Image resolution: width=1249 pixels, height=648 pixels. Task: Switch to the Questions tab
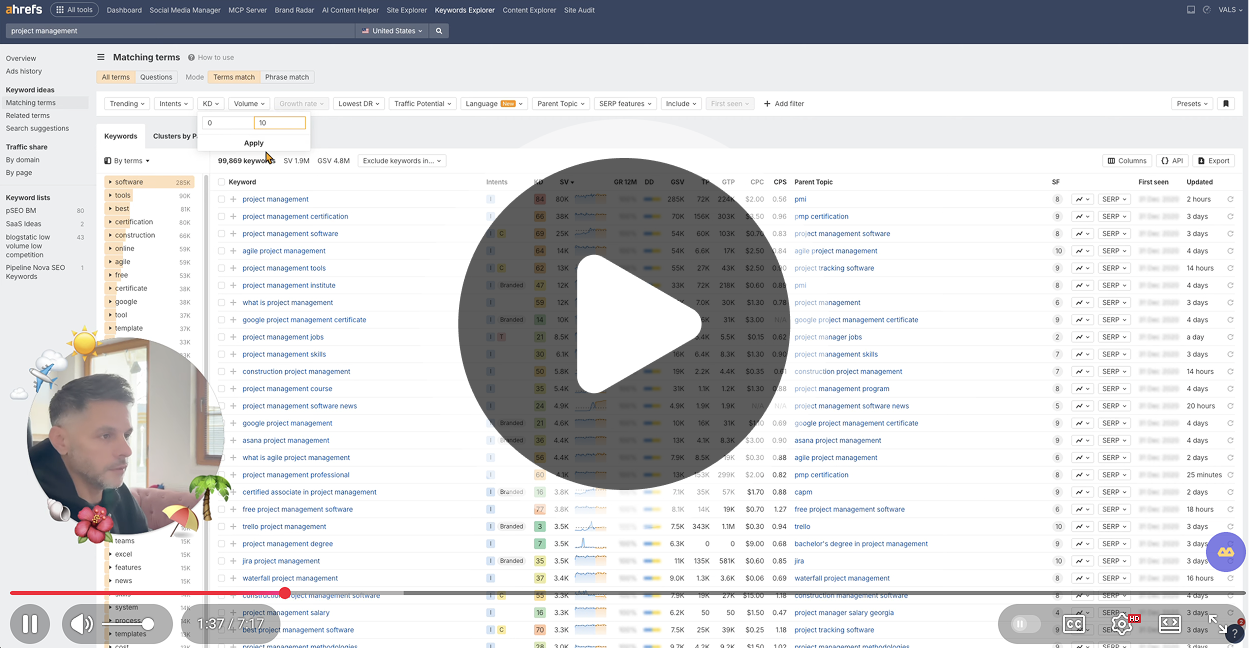pos(156,76)
